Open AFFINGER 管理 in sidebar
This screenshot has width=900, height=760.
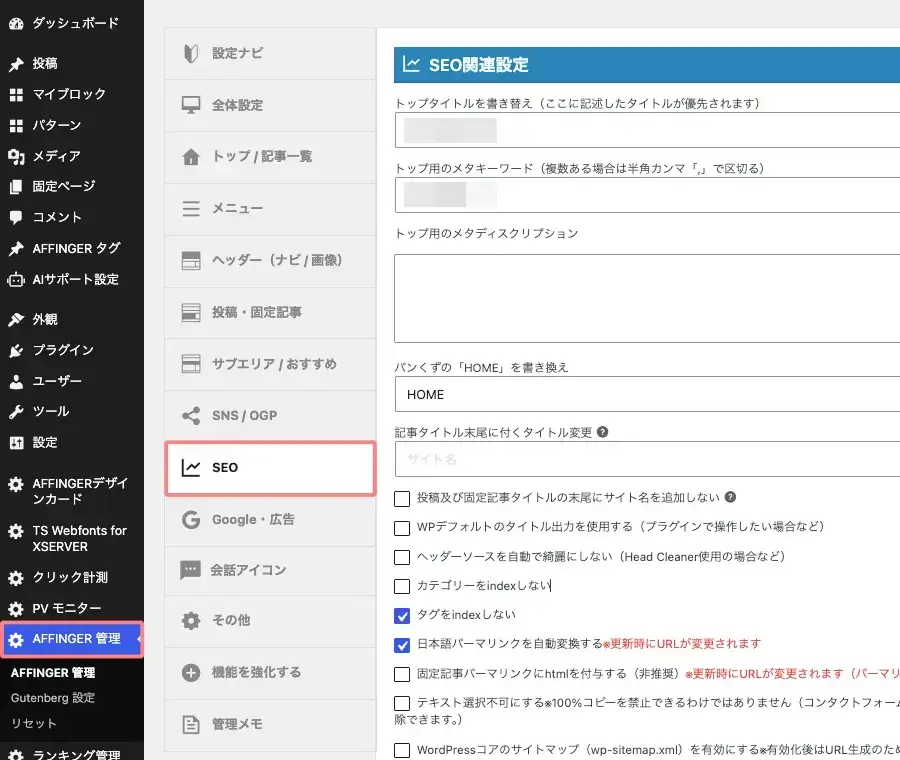tap(72, 639)
